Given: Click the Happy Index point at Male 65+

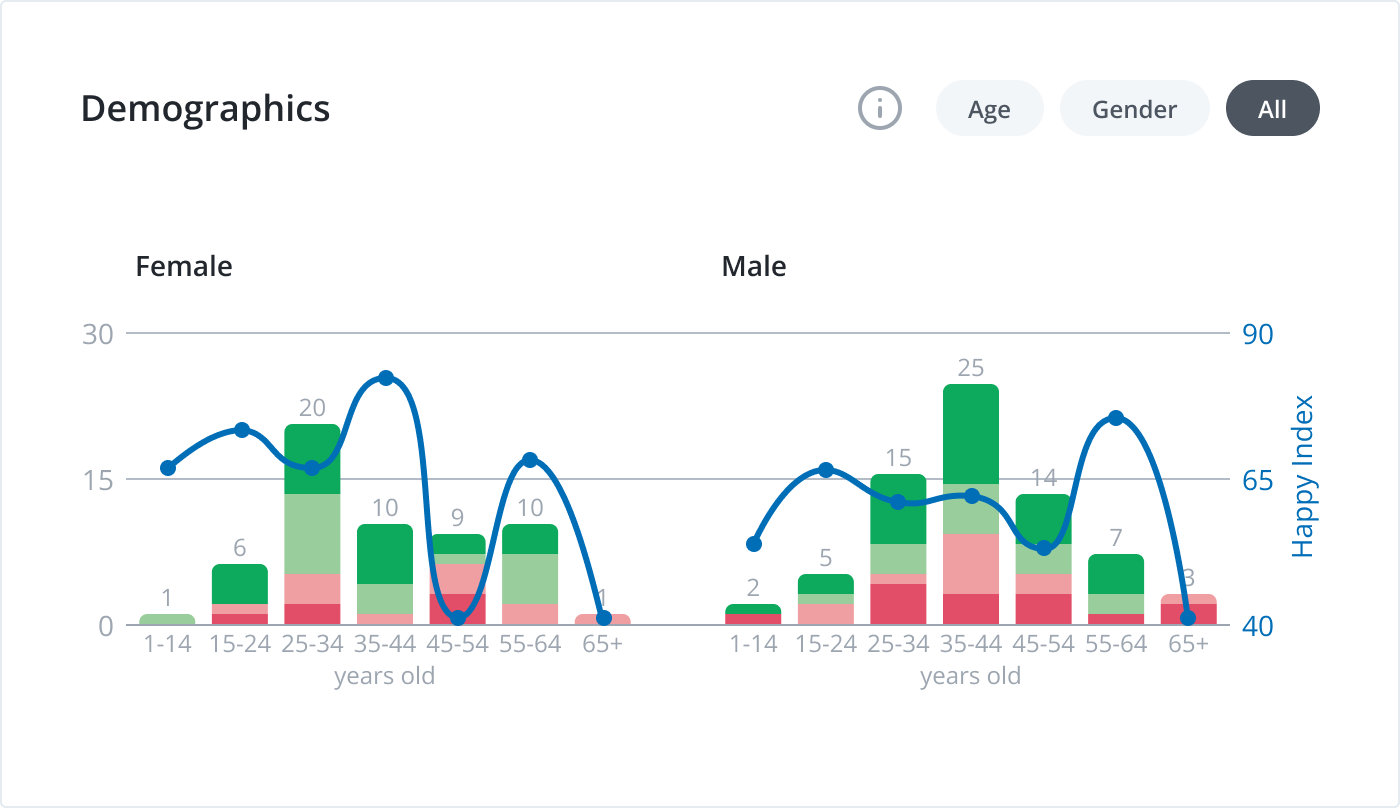Looking at the screenshot, I should click(1190, 618).
